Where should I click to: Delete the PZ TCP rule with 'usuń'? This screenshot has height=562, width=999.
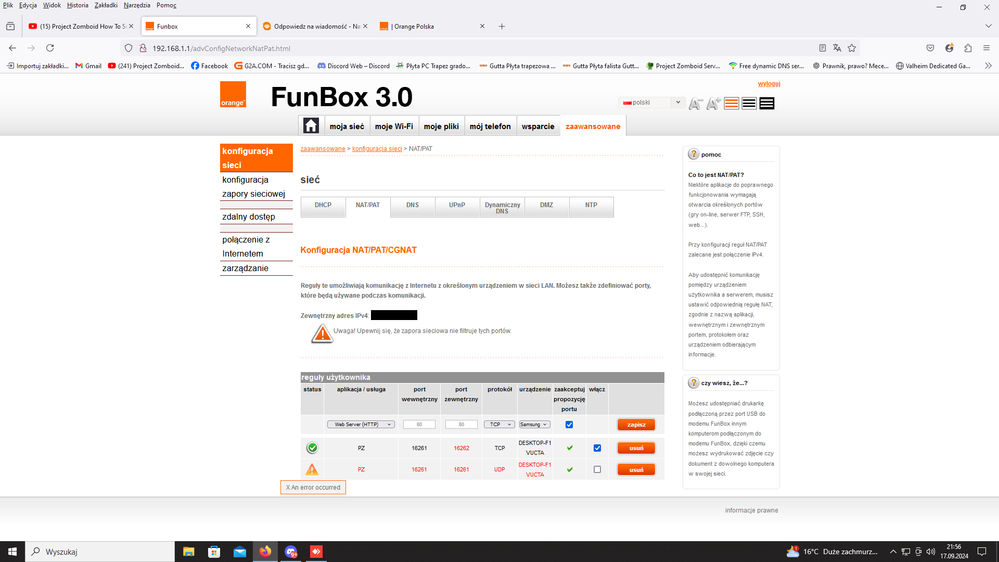click(636, 448)
